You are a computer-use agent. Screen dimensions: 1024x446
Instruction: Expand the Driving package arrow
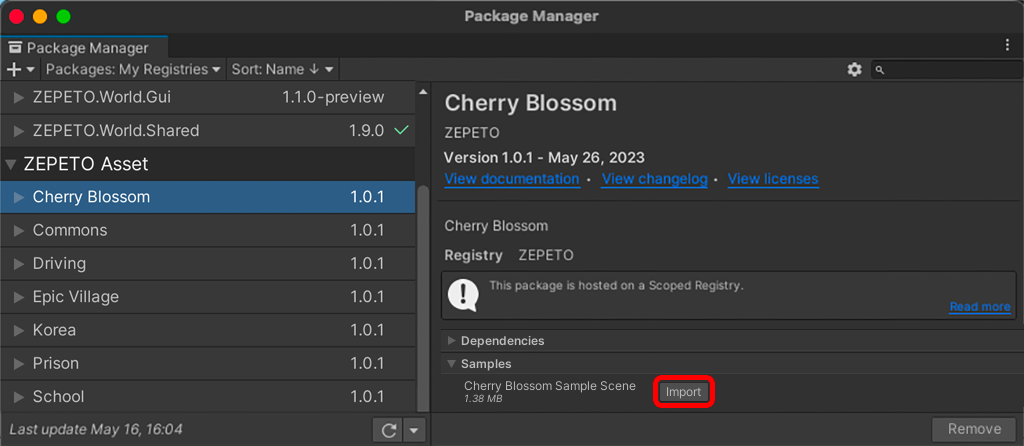click(x=19, y=264)
